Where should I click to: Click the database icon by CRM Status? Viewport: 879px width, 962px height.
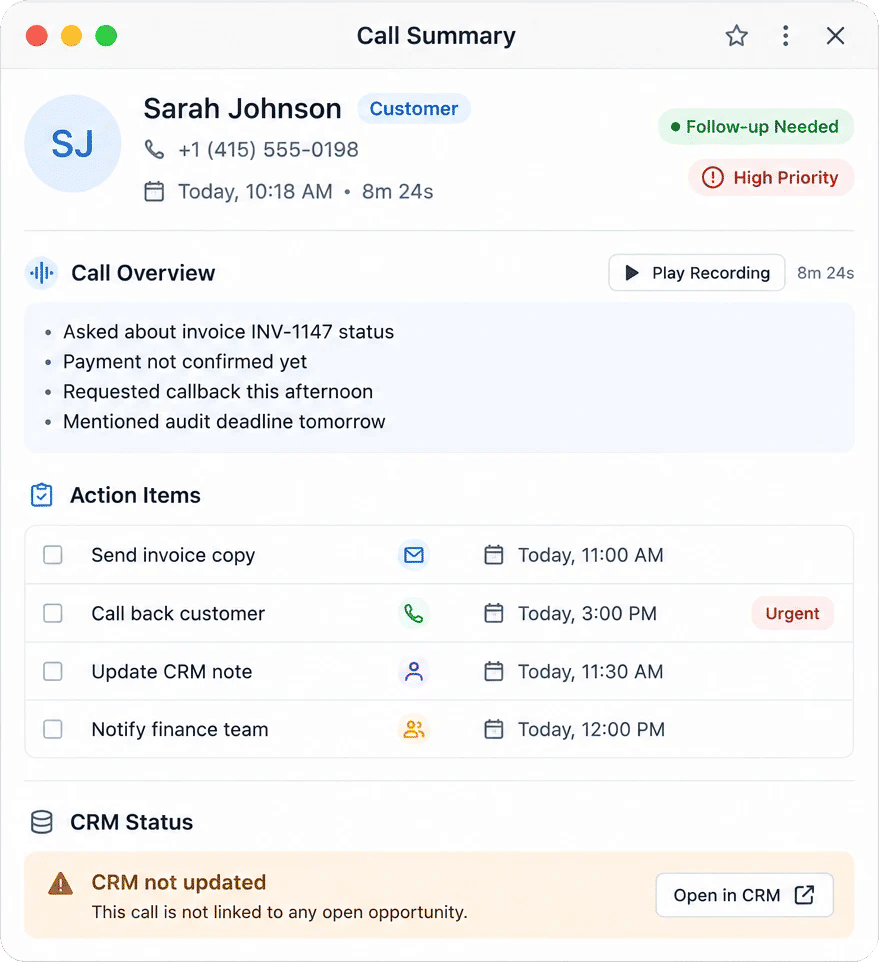pos(42,822)
